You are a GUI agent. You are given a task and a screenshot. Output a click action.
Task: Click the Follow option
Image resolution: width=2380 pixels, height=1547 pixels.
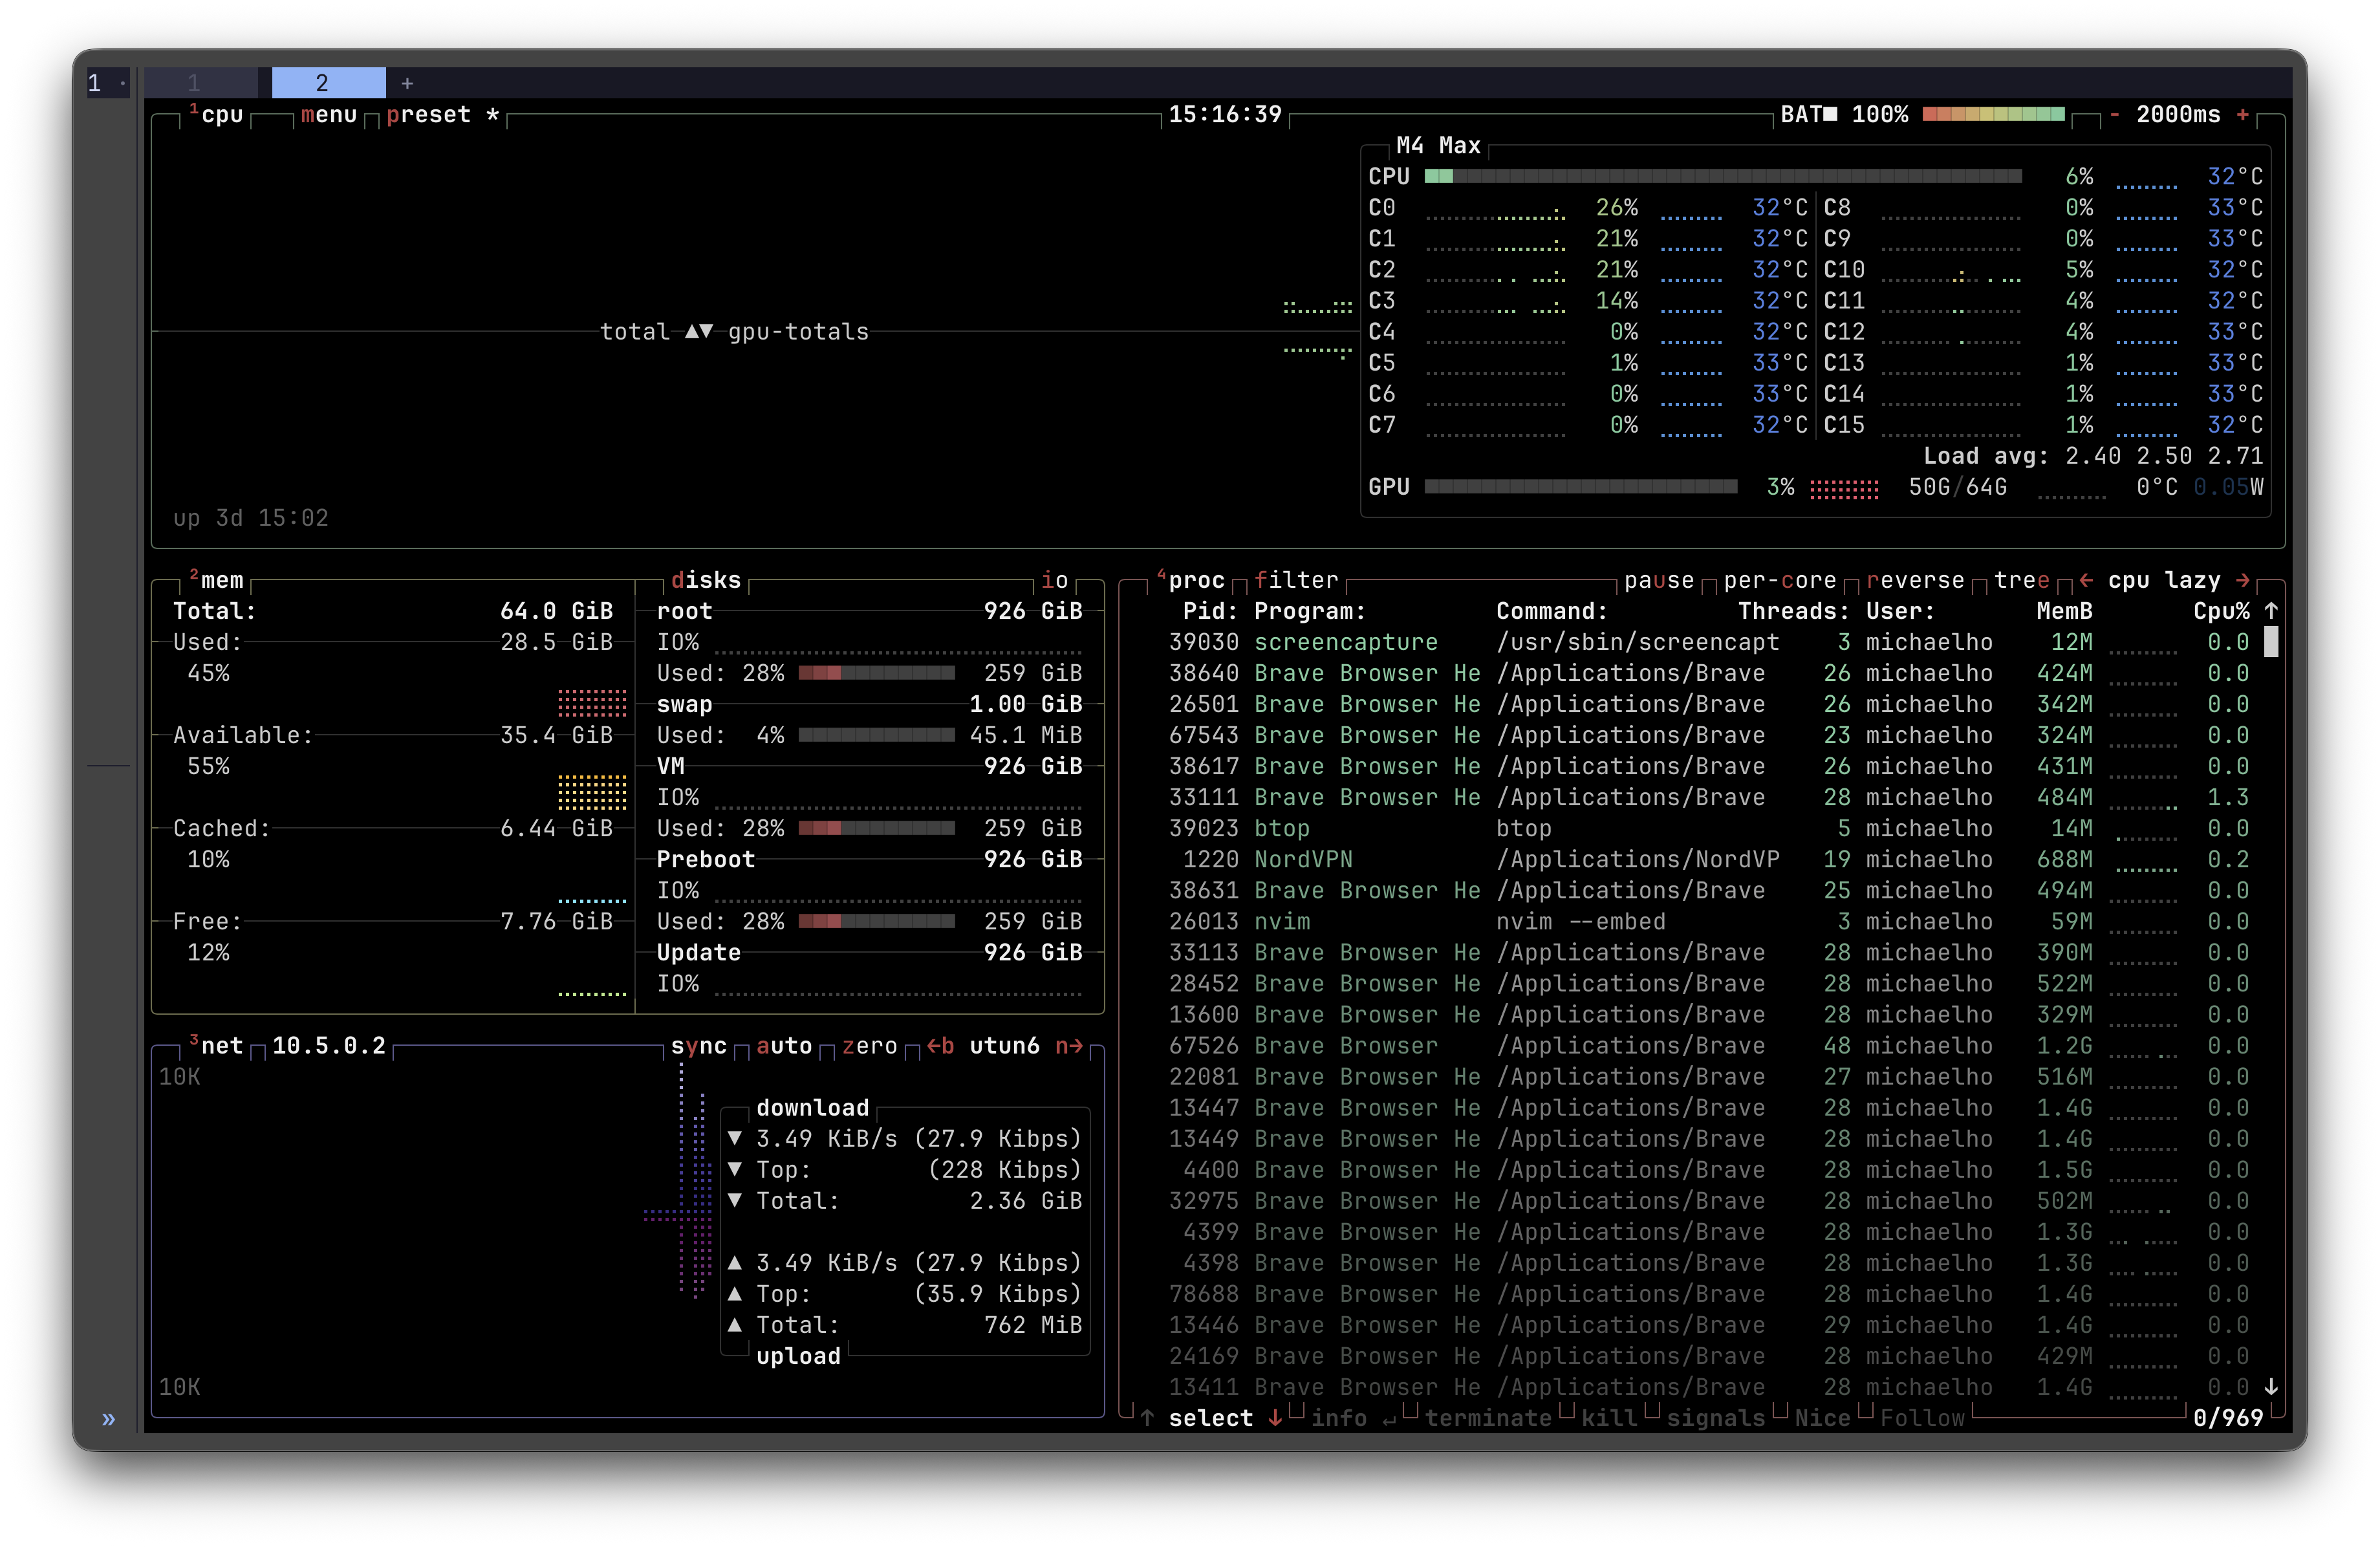[1922, 1418]
